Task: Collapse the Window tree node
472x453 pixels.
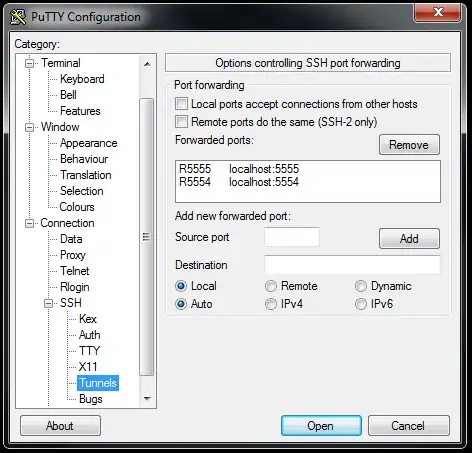Action: pos(30,127)
